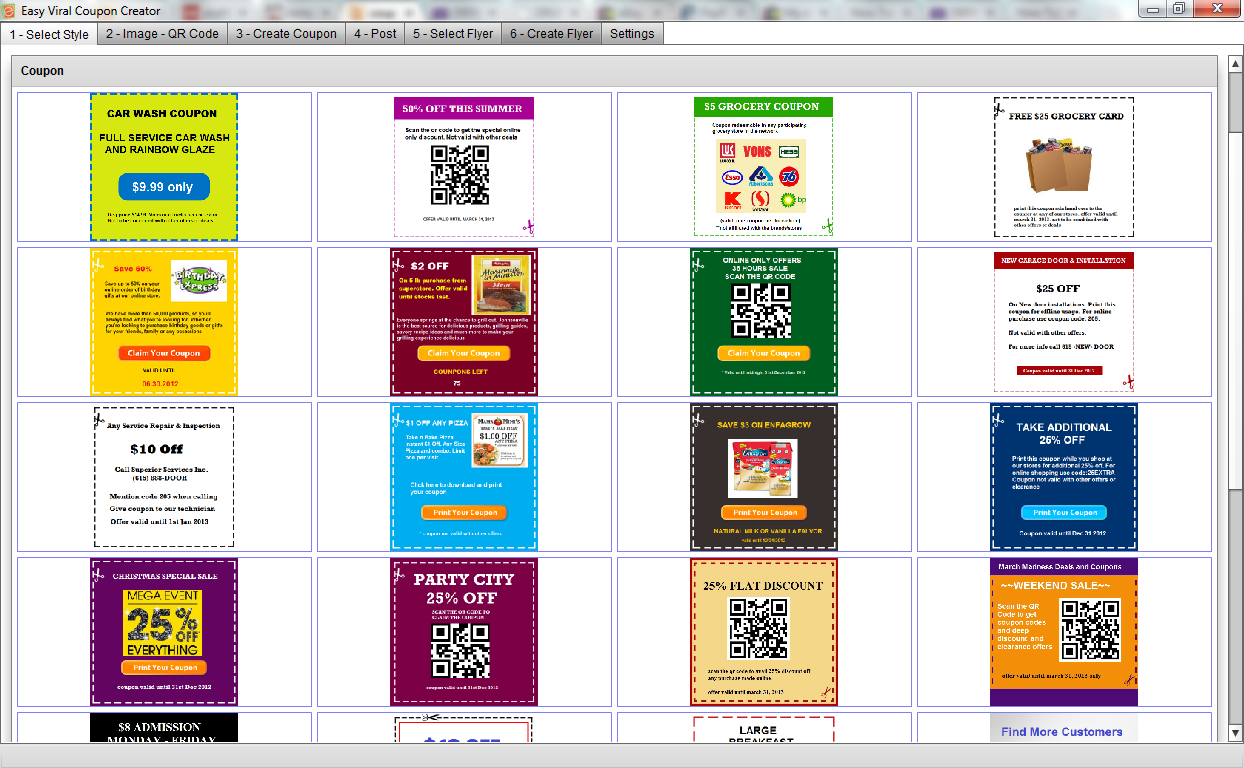Image resolution: width=1244 pixels, height=768 pixels.
Task: Pick the Save $3 on Enfagrow coupon
Action: 764,477
